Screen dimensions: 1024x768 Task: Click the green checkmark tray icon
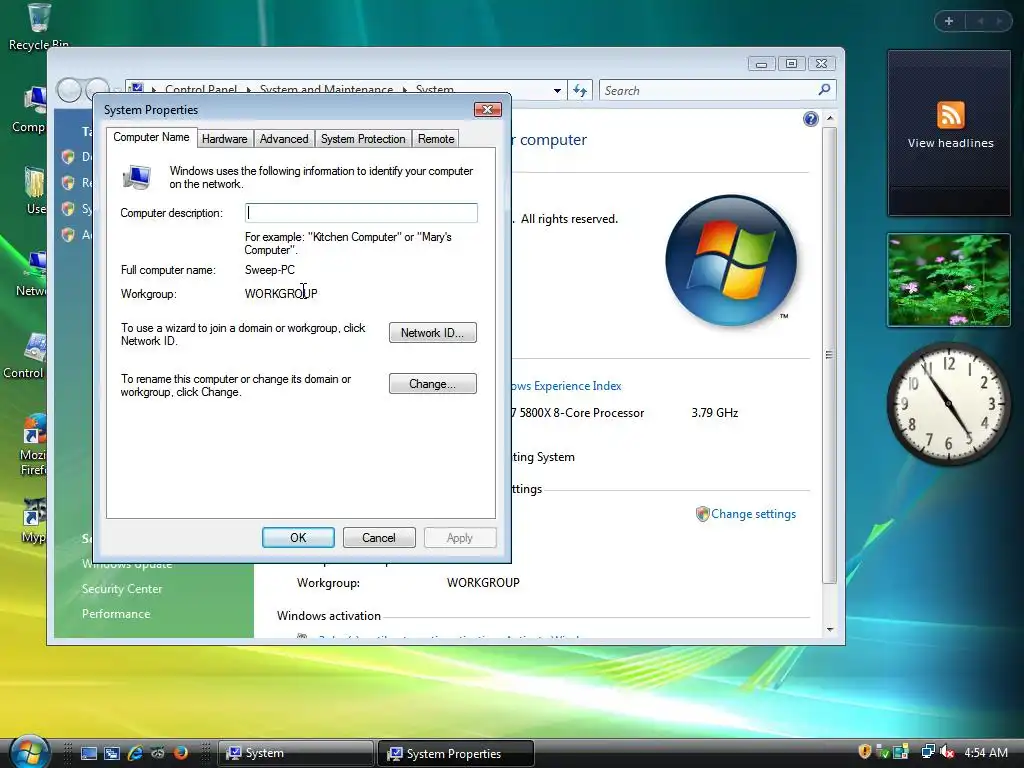(x=882, y=752)
